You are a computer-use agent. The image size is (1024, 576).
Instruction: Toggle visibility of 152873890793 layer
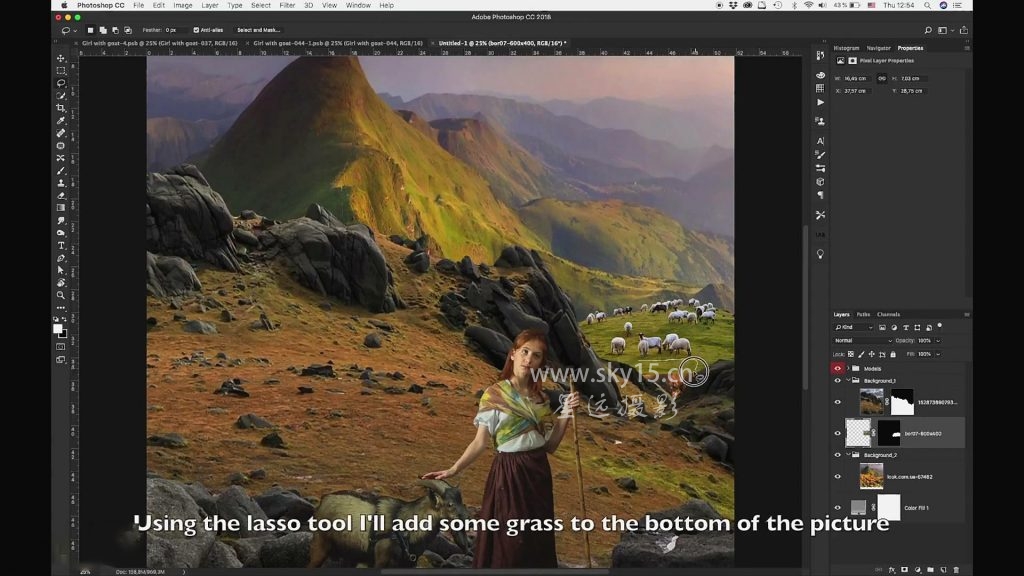tap(838, 402)
